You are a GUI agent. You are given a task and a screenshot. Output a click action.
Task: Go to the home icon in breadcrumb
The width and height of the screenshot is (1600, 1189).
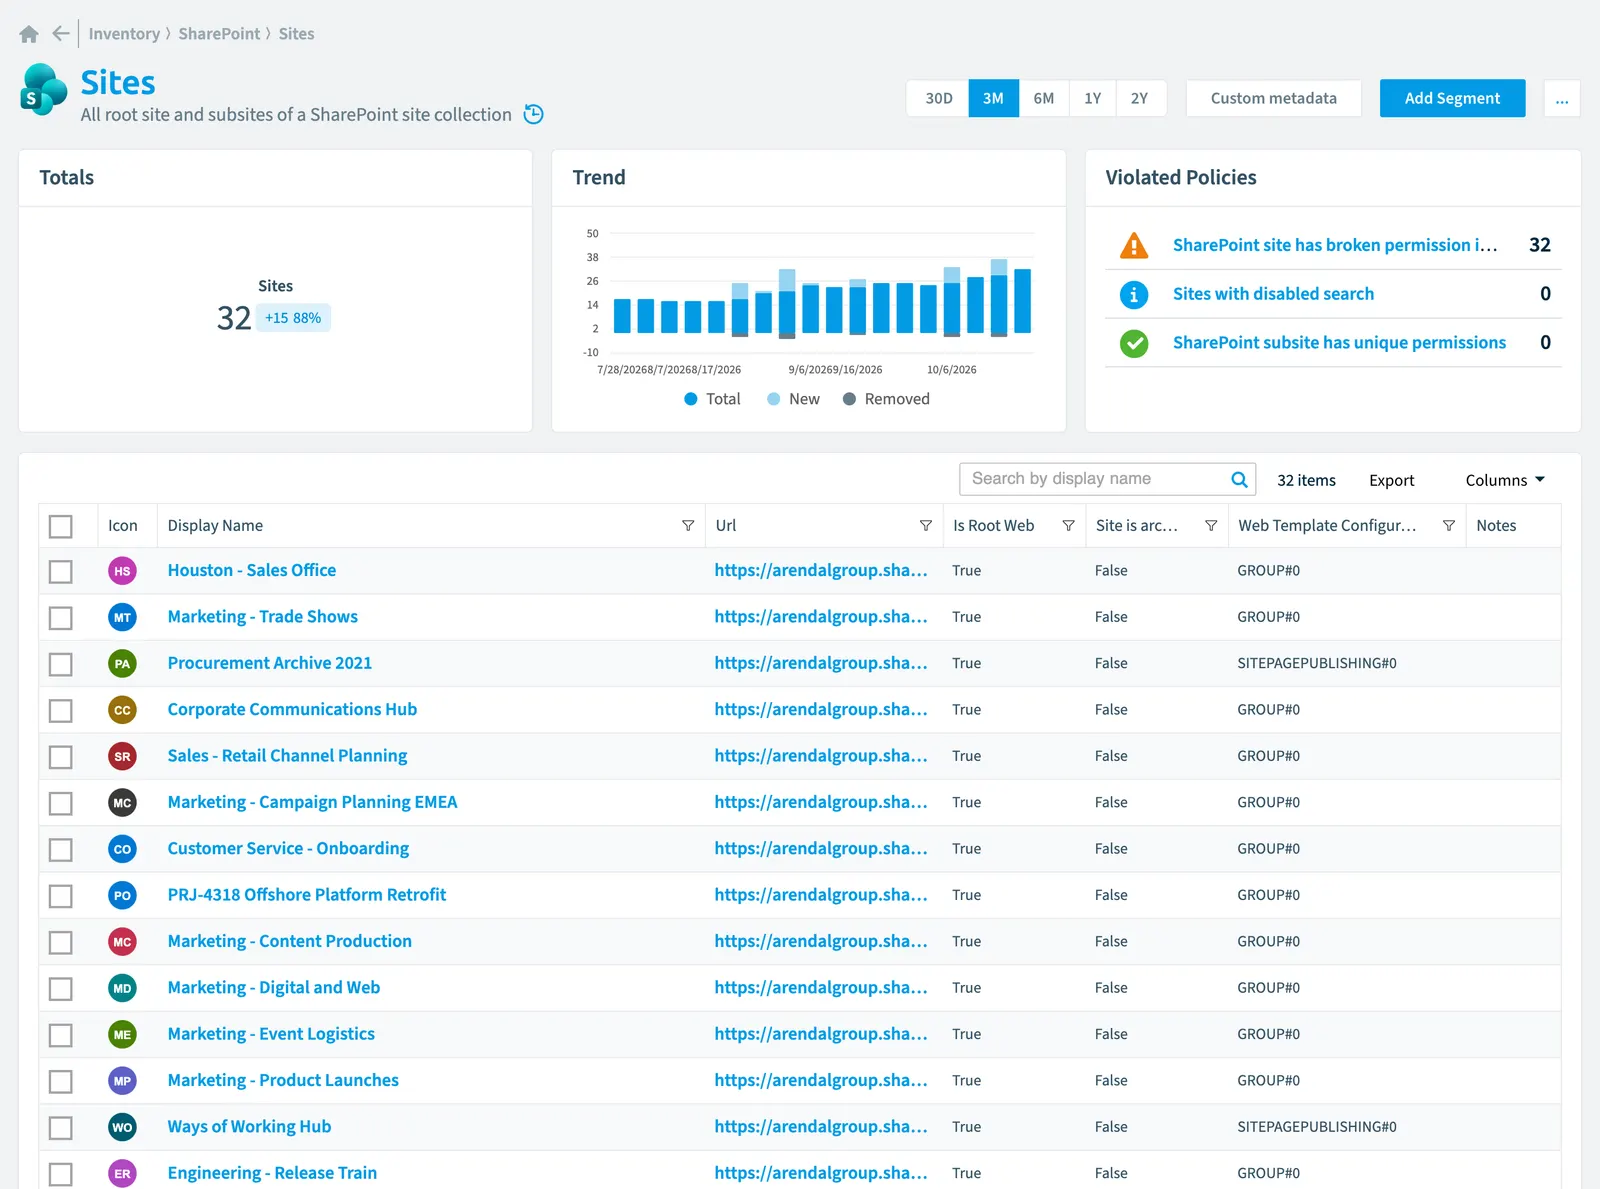click(x=29, y=34)
